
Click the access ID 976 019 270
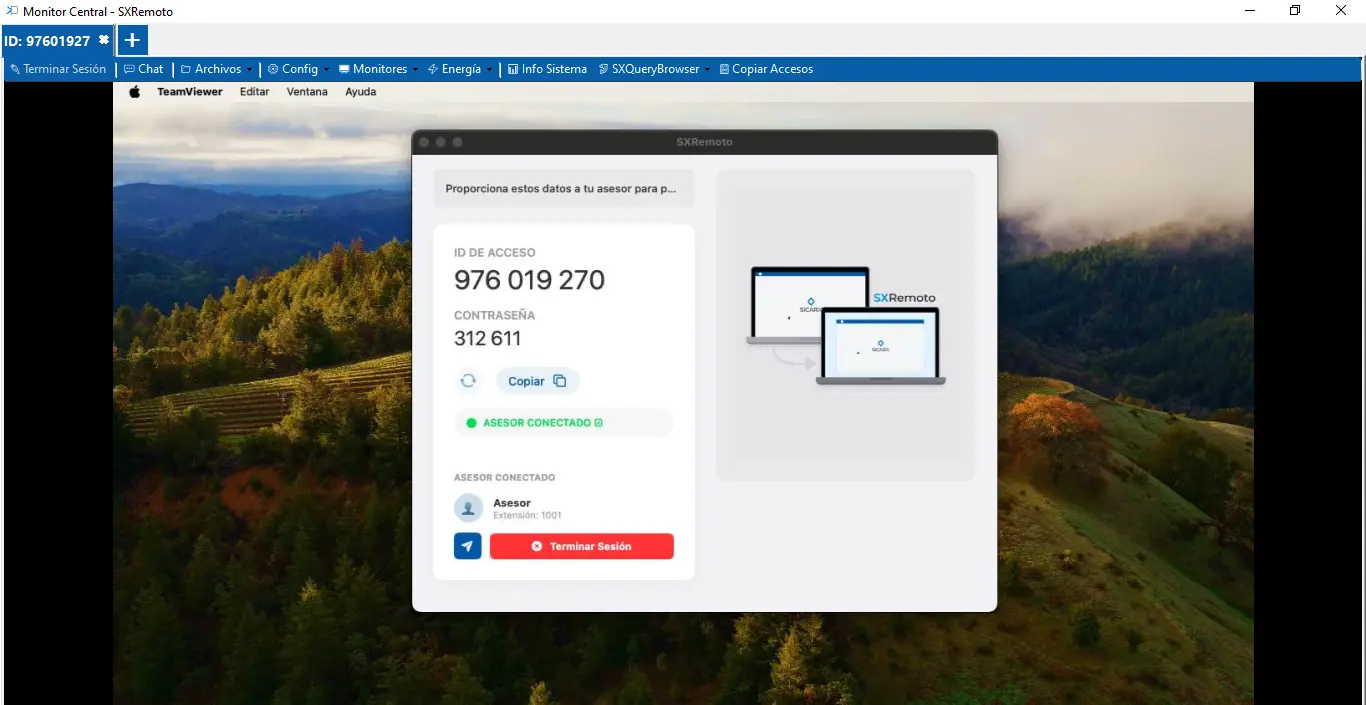pos(529,280)
